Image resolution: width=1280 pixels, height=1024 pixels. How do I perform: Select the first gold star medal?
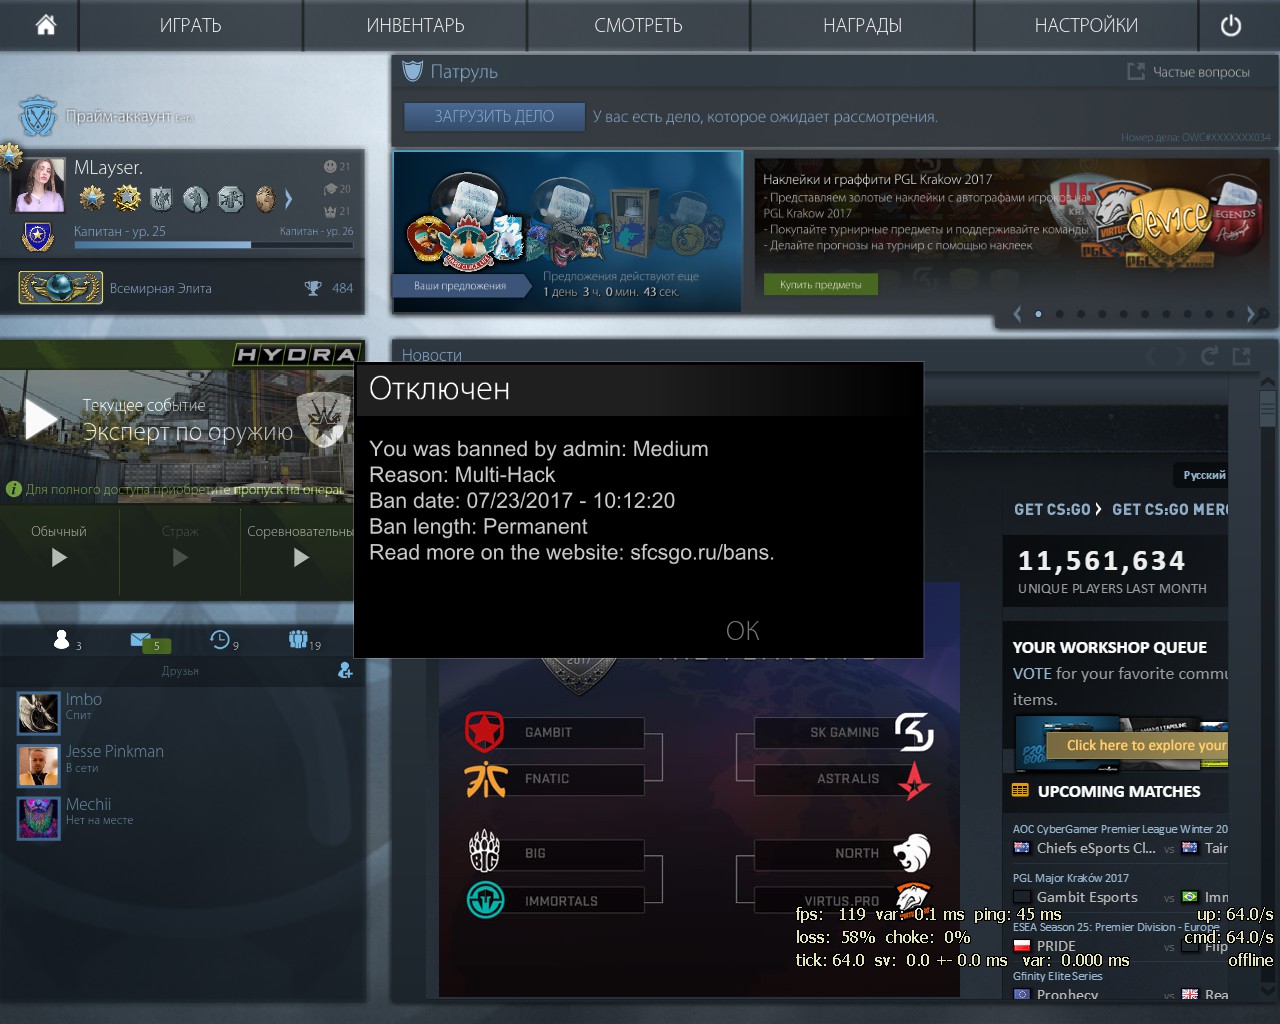click(92, 198)
